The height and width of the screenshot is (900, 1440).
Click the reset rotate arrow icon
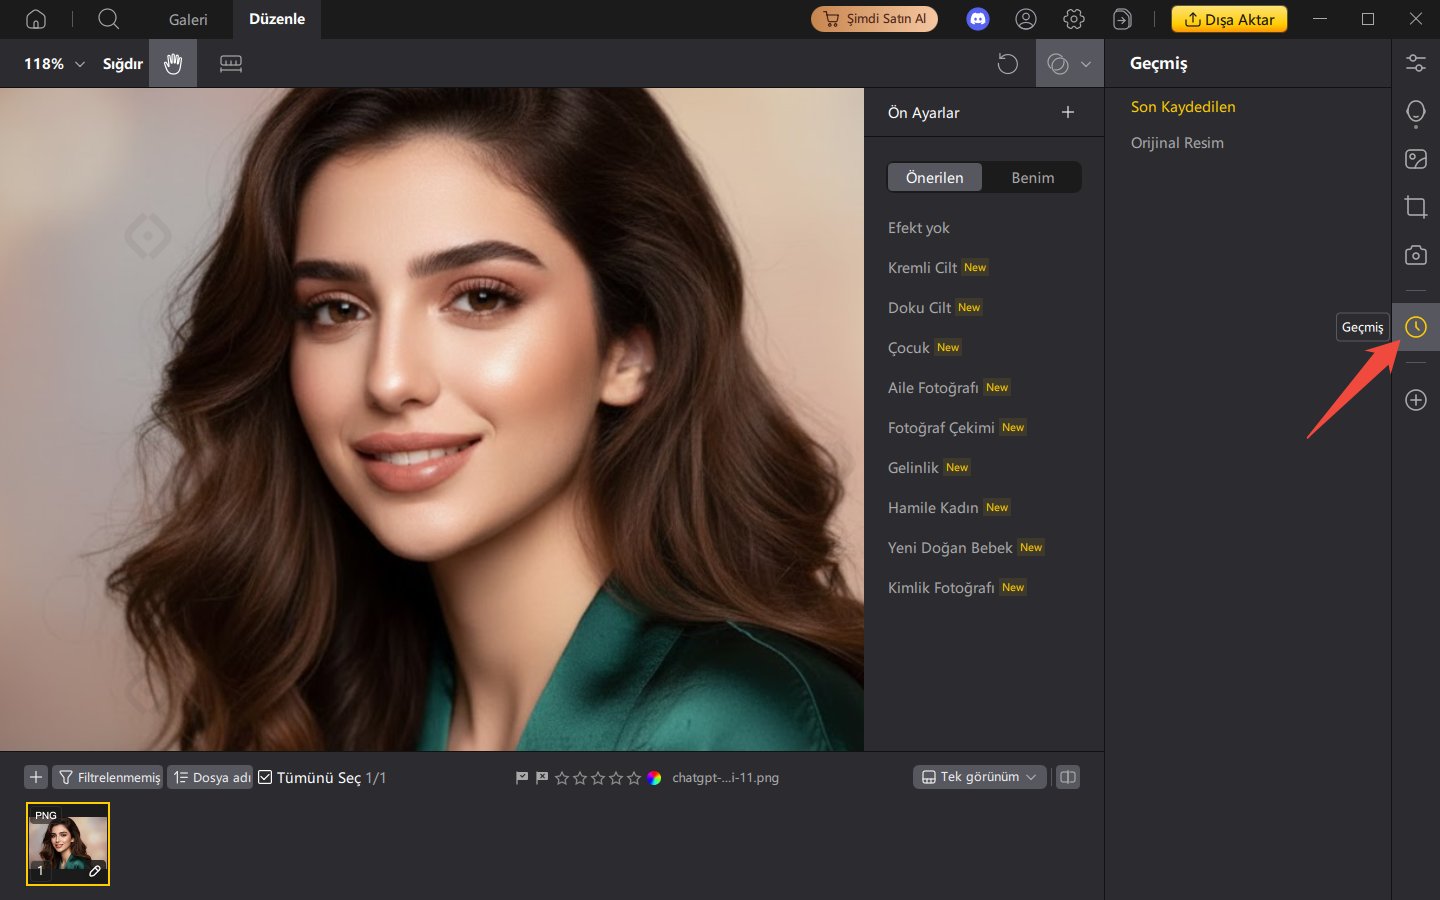[1007, 64]
